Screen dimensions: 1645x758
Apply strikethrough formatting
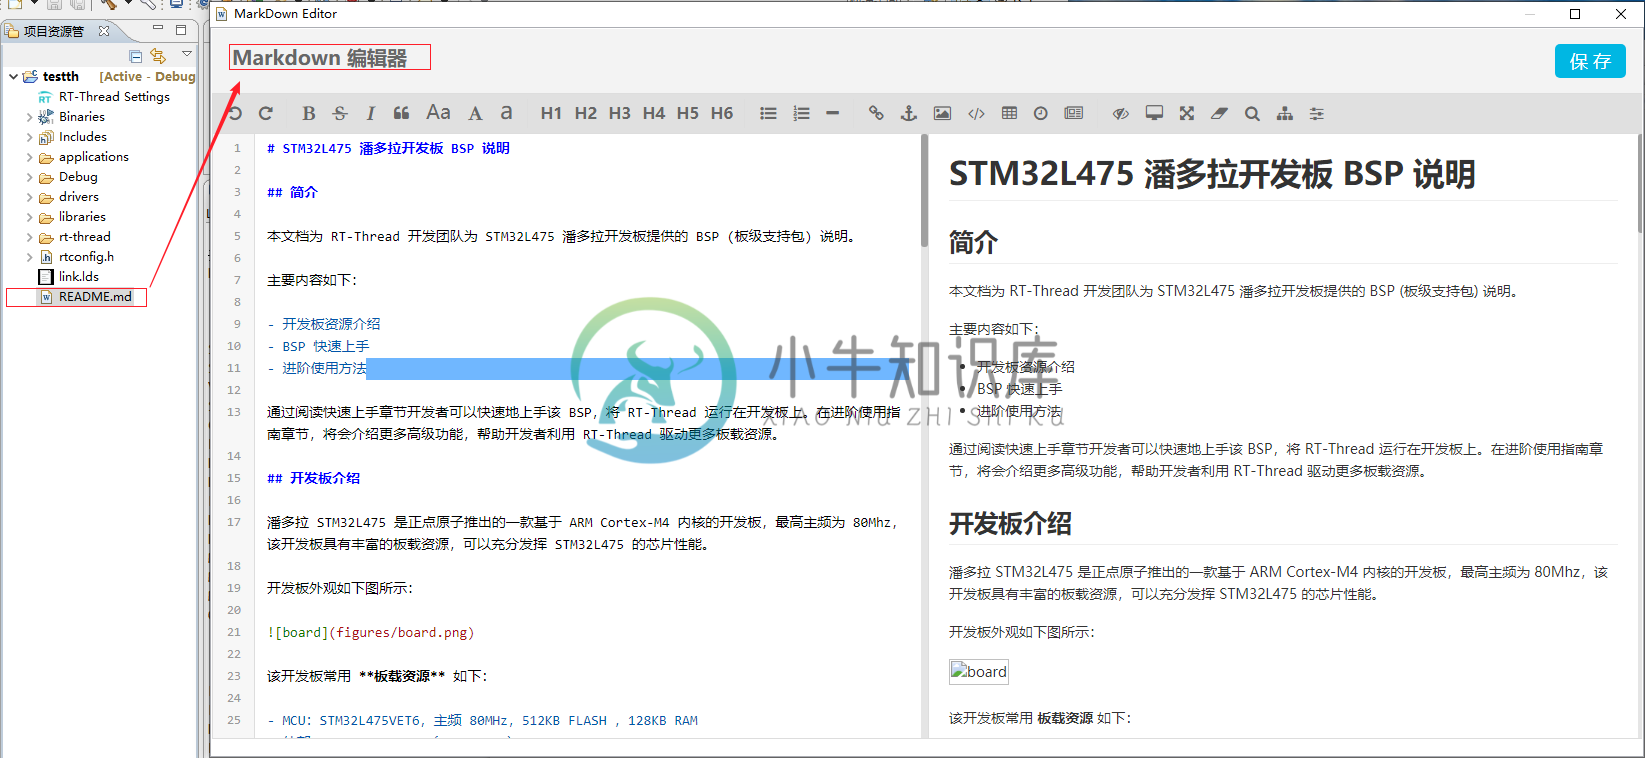coord(340,113)
